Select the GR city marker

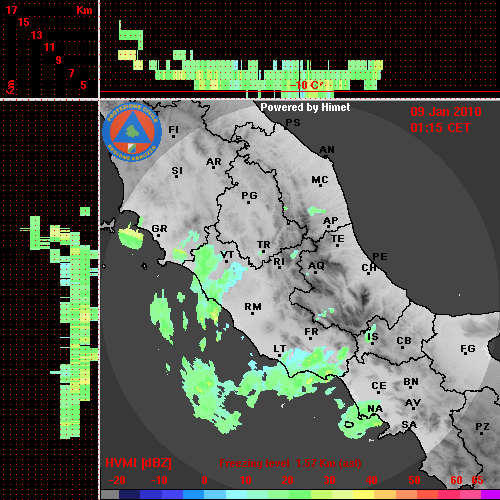click(x=159, y=230)
